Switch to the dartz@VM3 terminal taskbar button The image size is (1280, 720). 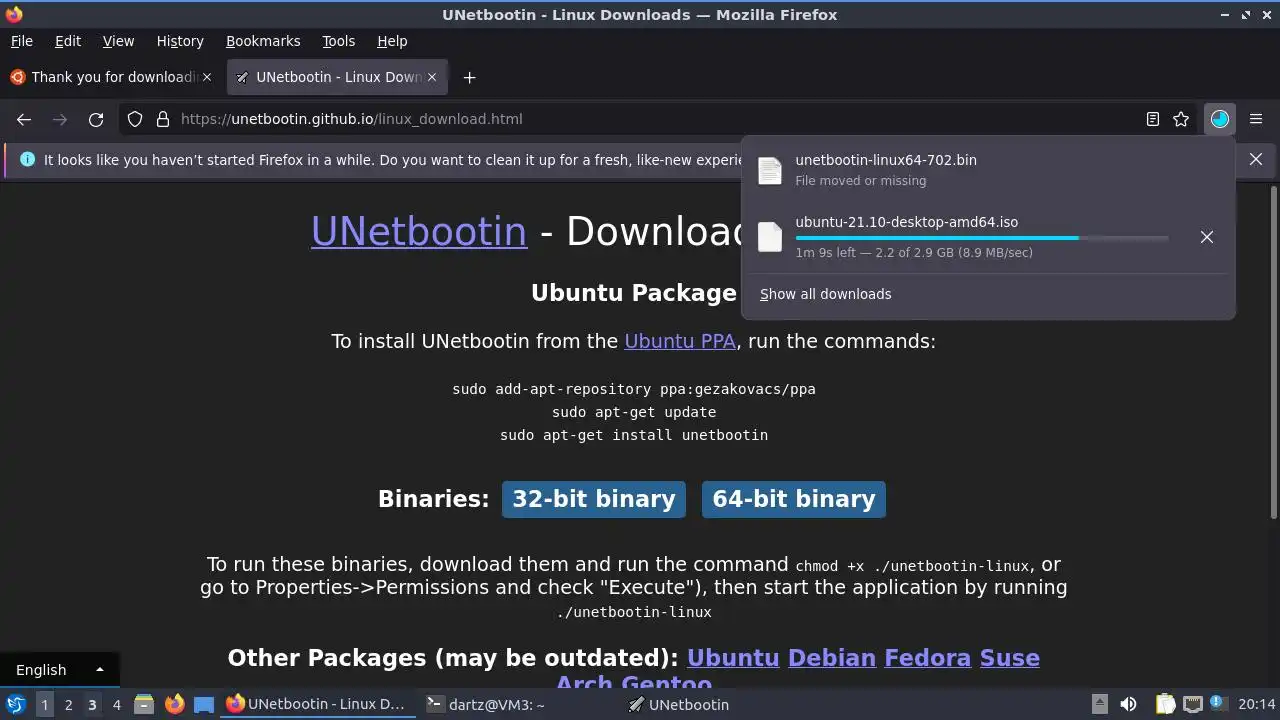pyautogui.click(x=517, y=704)
